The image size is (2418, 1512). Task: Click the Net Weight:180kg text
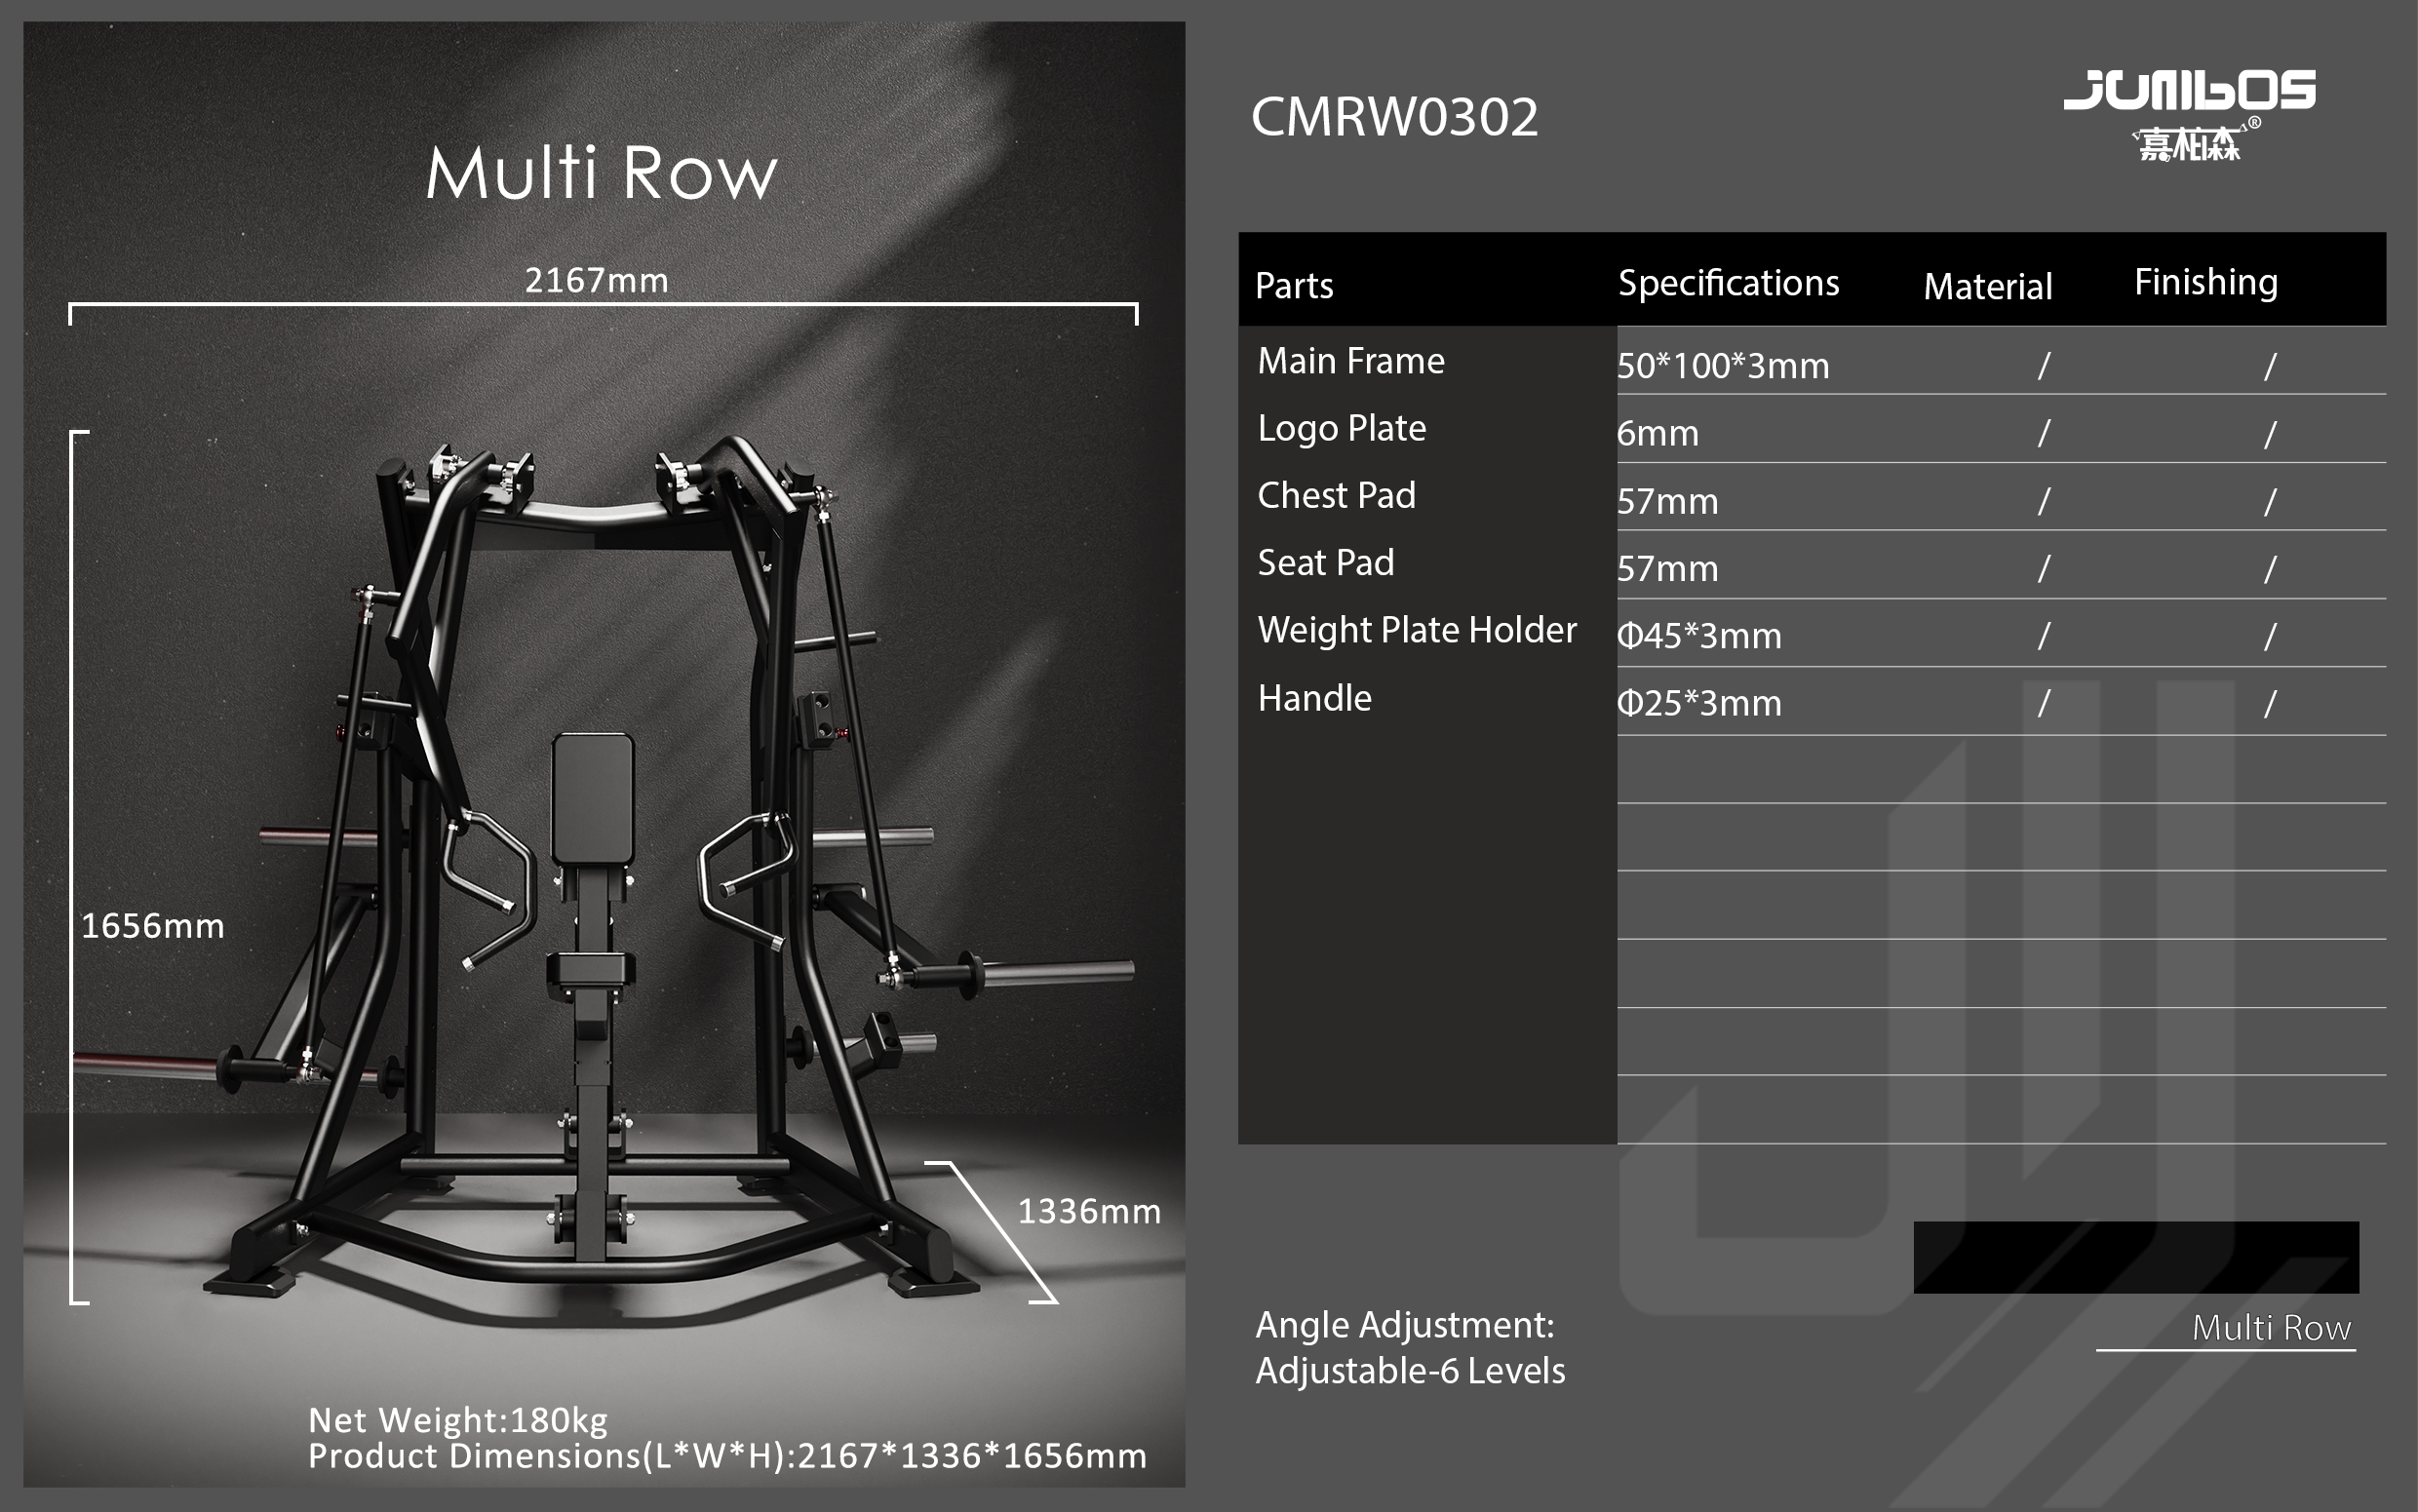[457, 1420]
